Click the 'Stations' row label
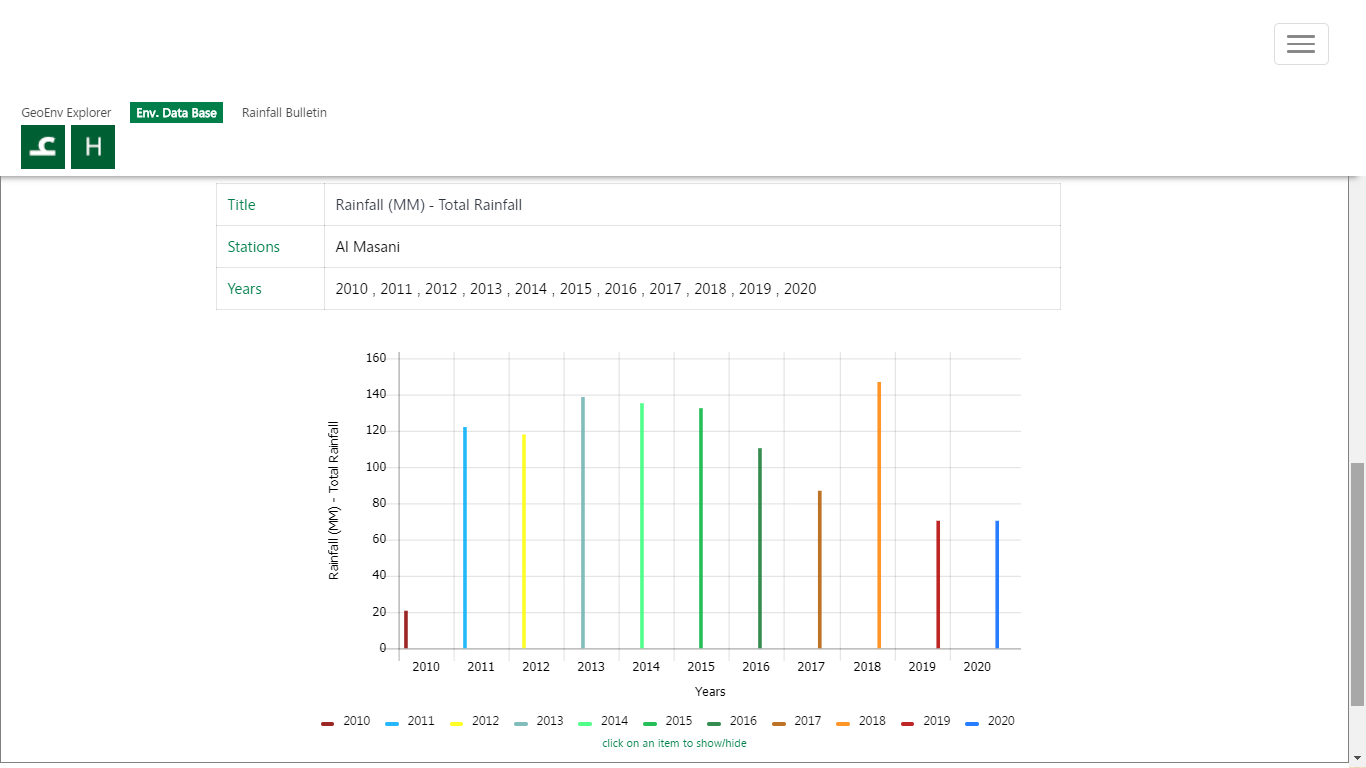Image resolution: width=1366 pixels, height=768 pixels. pyautogui.click(x=253, y=247)
